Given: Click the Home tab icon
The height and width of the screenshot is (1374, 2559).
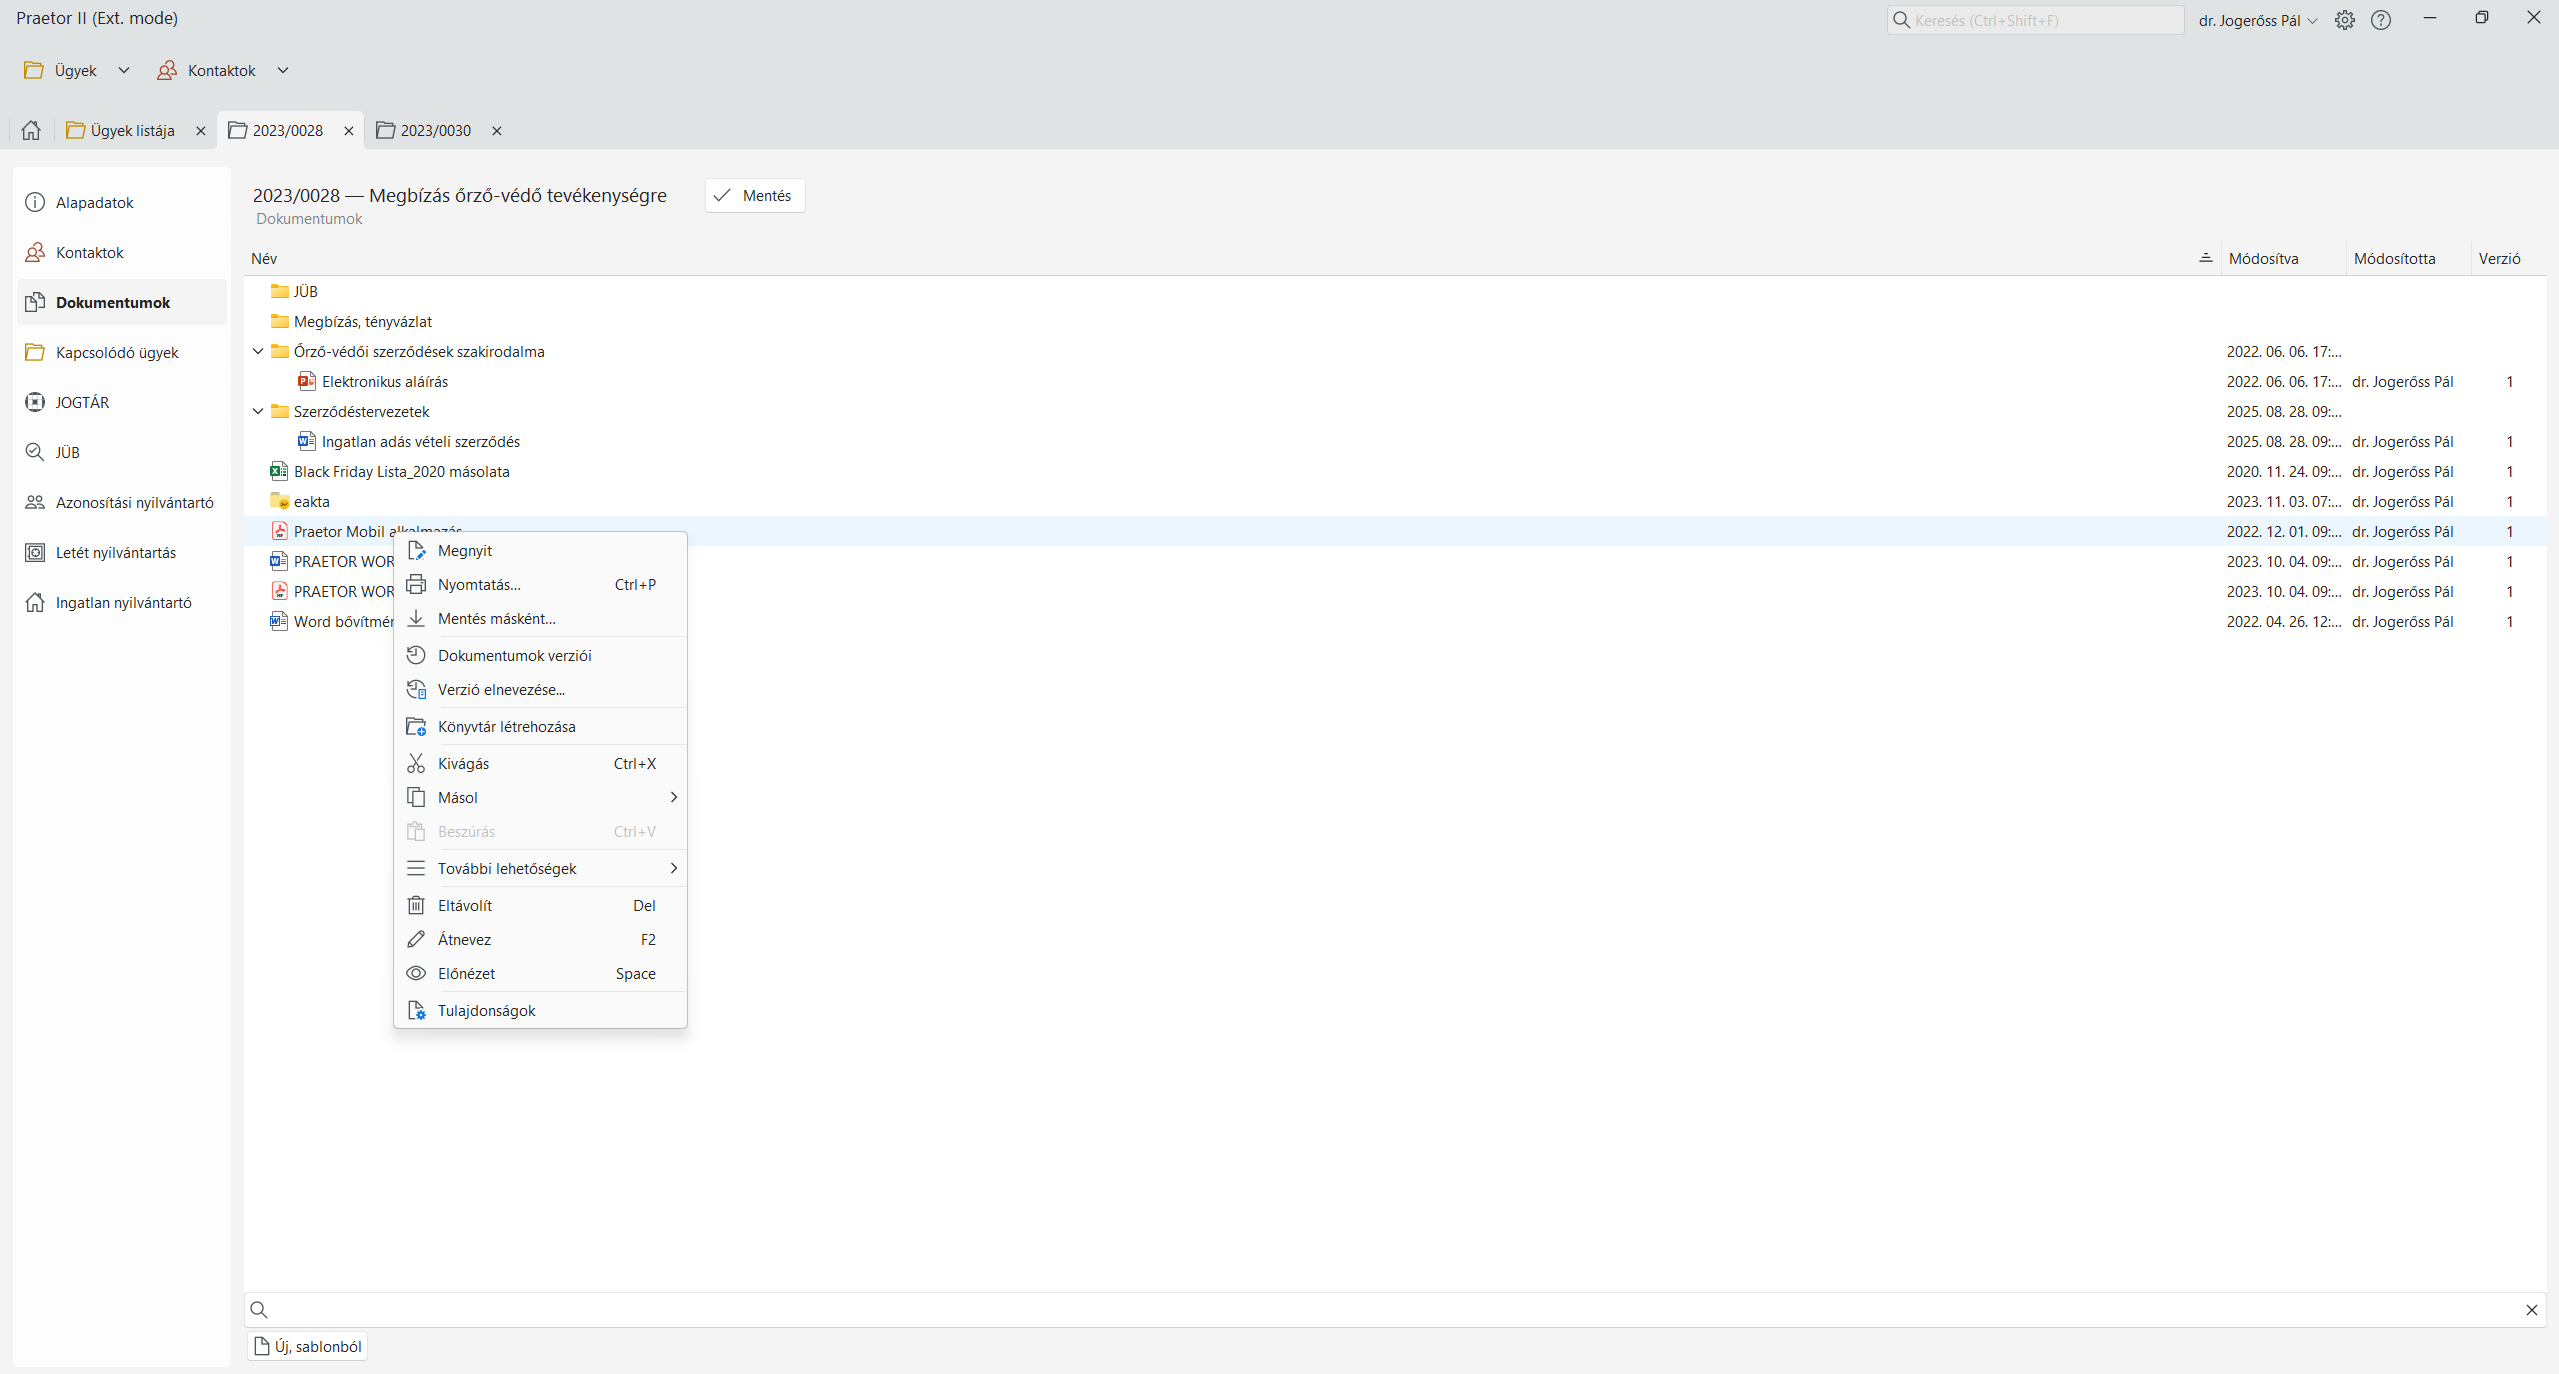Looking at the screenshot, I should (x=31, y=130).
